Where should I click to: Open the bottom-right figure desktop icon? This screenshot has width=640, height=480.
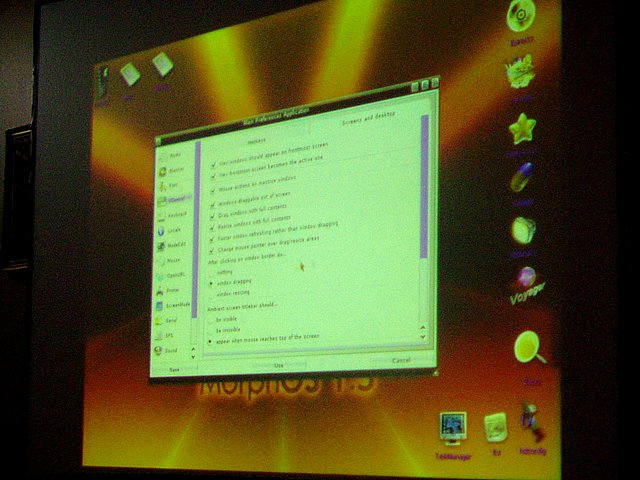click(x=531, y=424)
